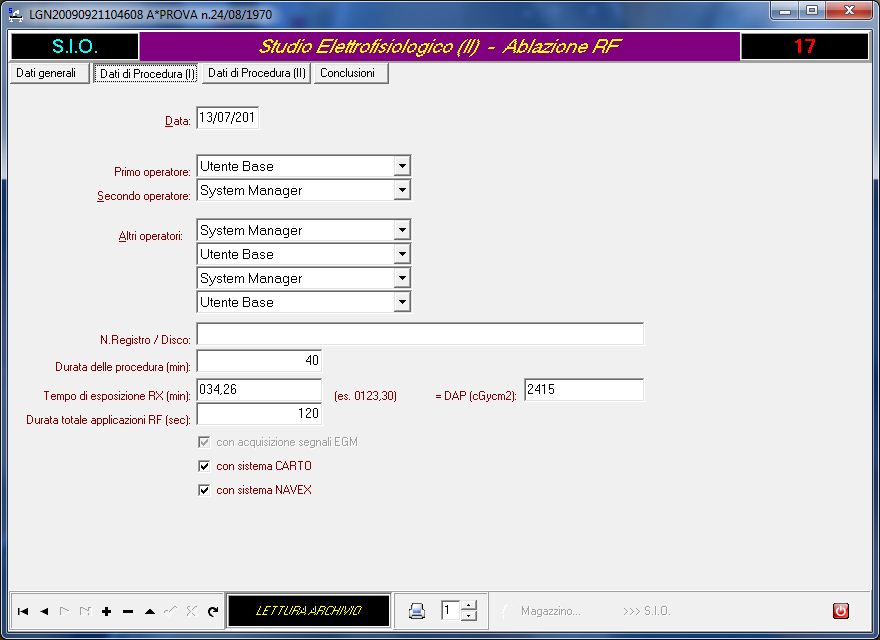This screenshot has width=880, height=640.
Task: Expand fourth Altri operatori dropdown
Action: click(x=402, y=303)
